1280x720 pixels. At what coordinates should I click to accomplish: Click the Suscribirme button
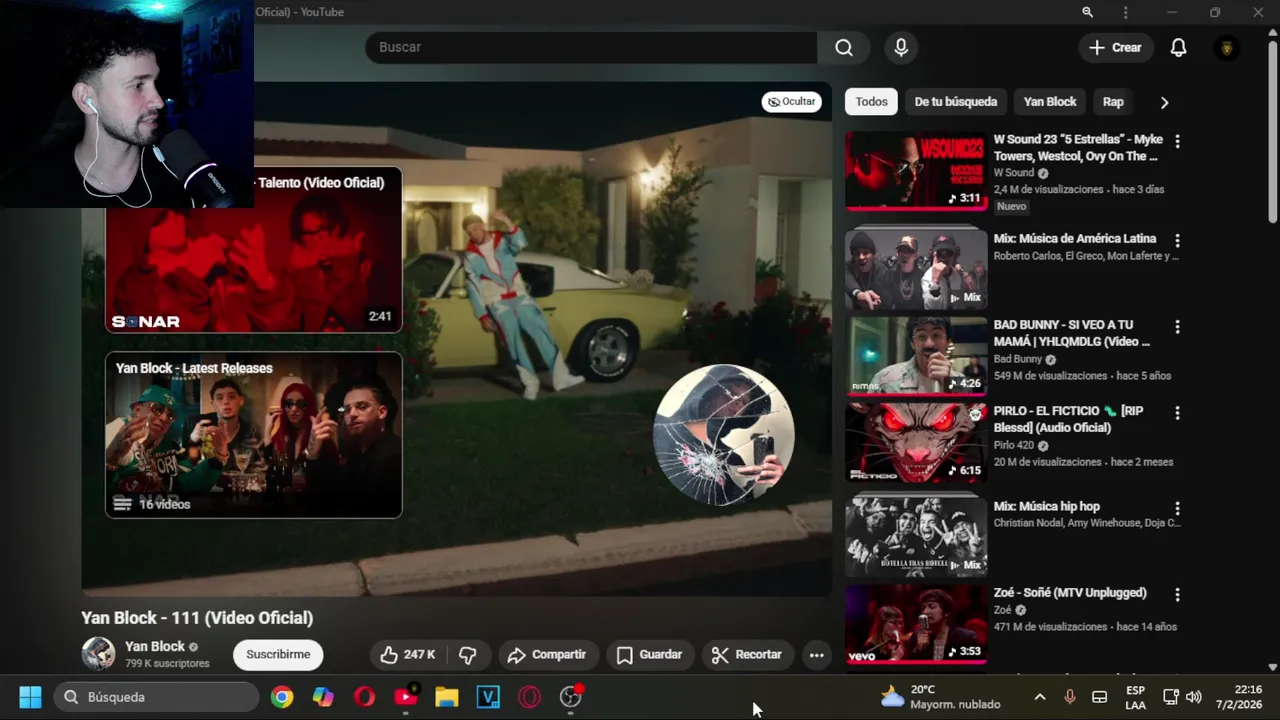click(278, 655)
